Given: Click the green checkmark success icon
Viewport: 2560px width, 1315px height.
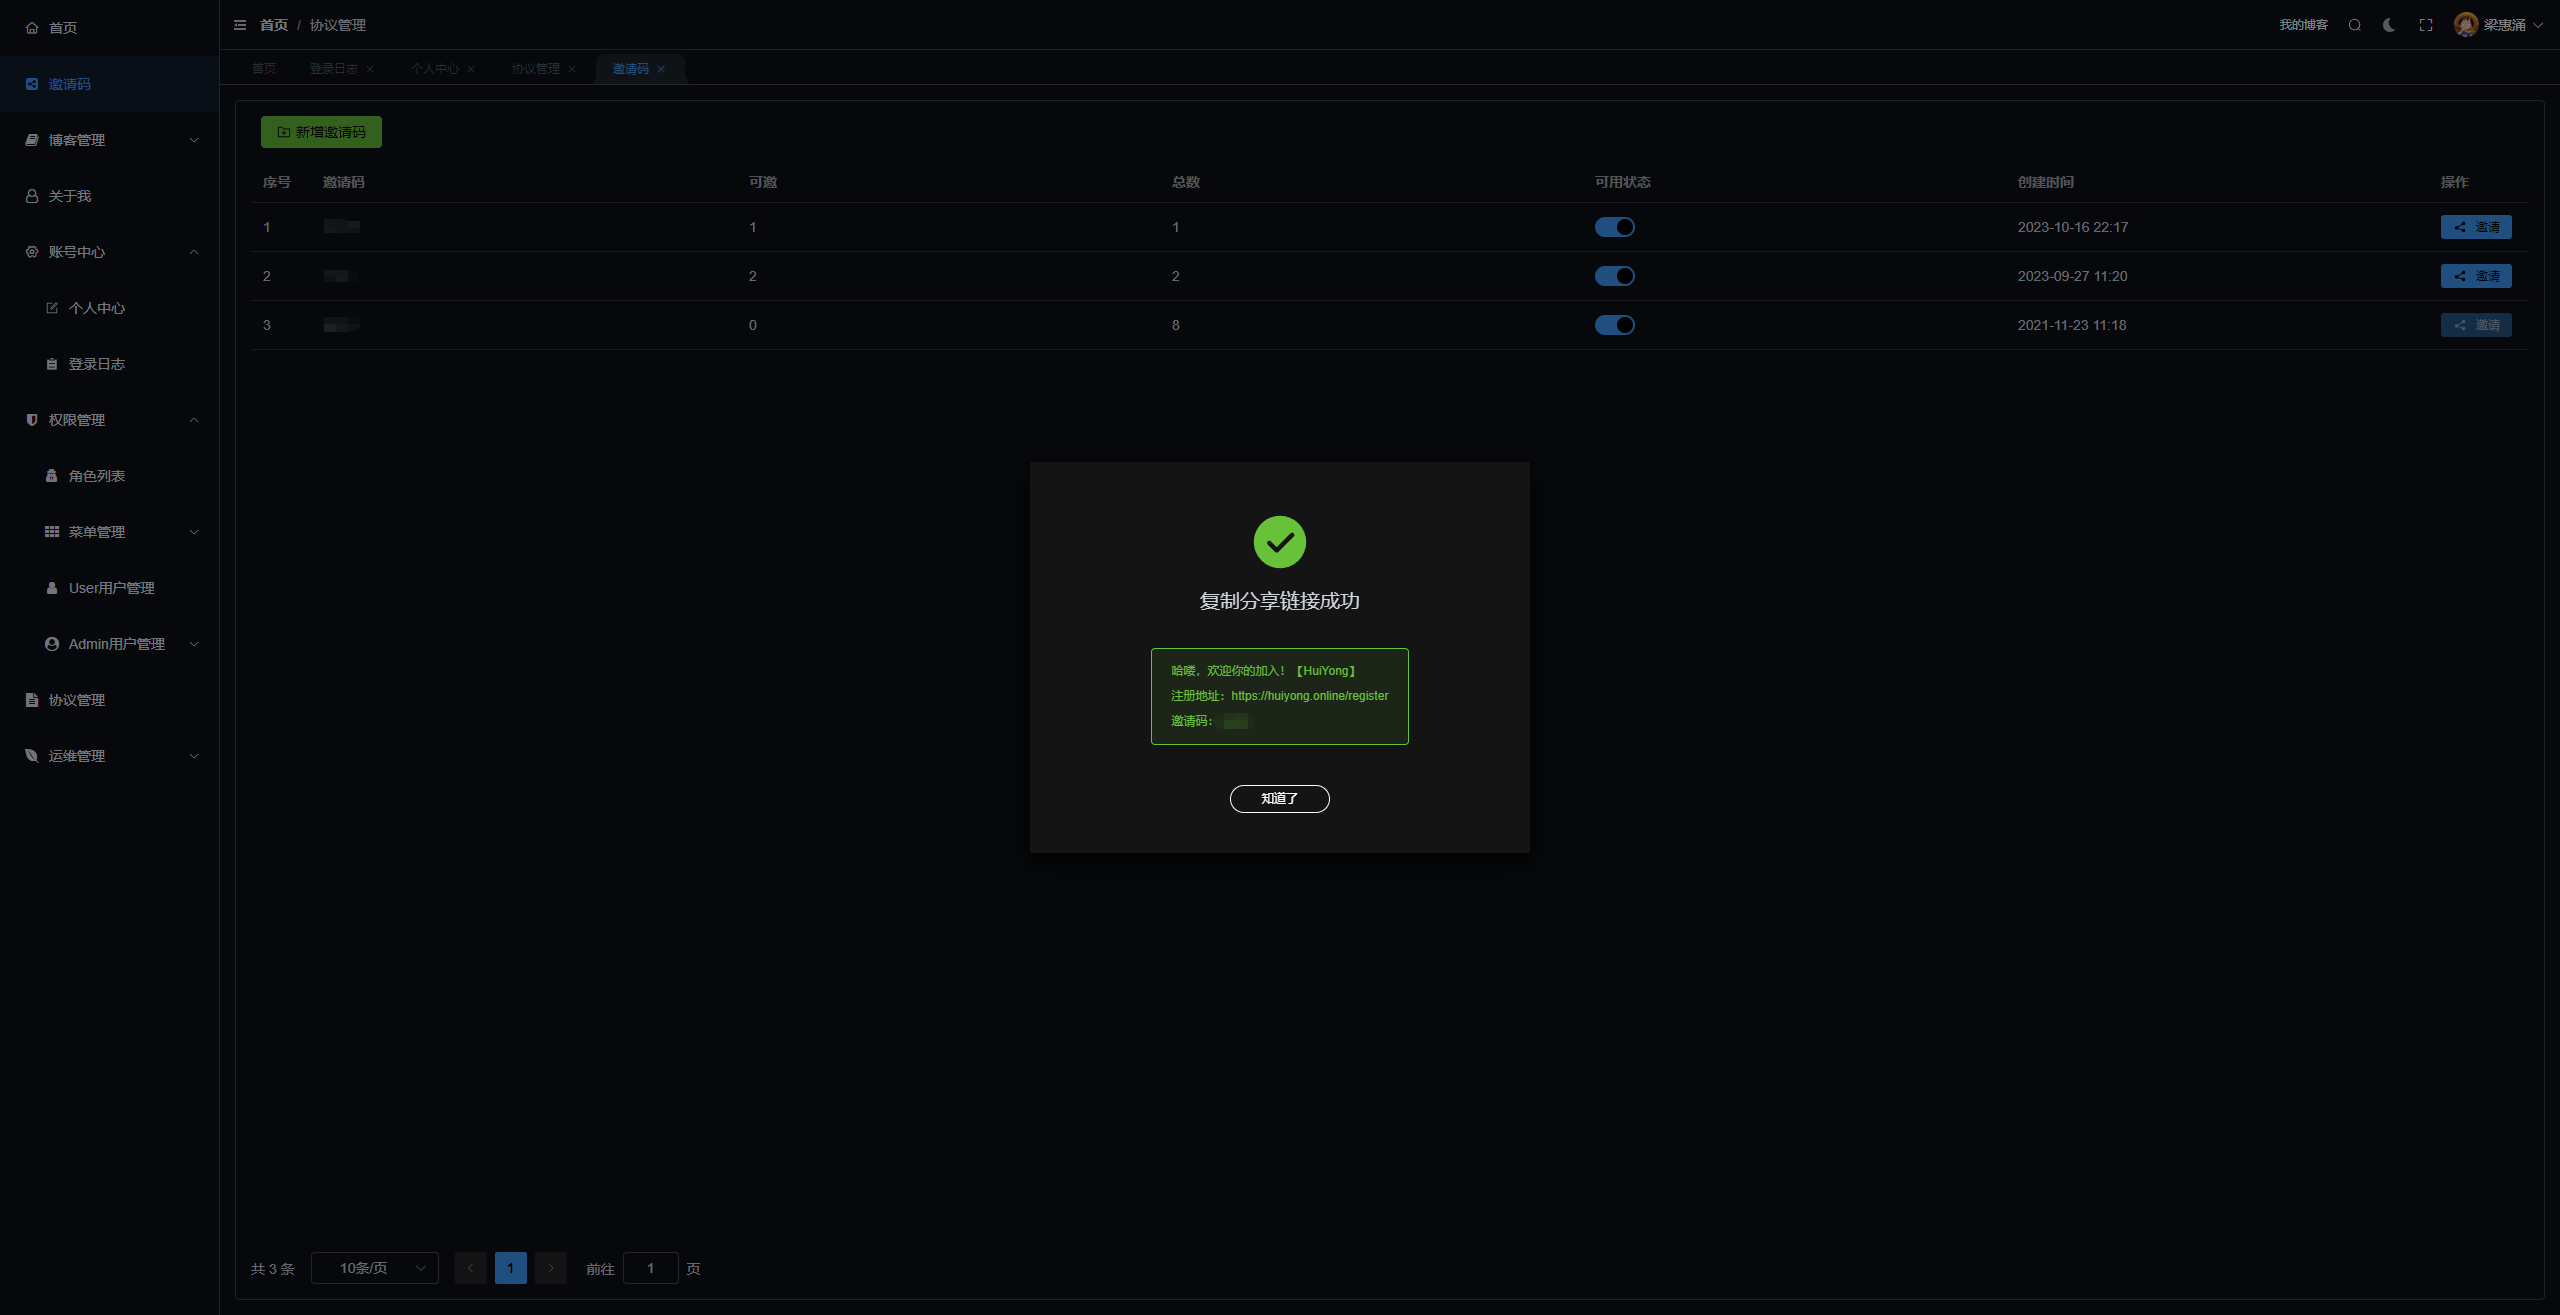Looking at the screenshot, I should coord(1279,542).
